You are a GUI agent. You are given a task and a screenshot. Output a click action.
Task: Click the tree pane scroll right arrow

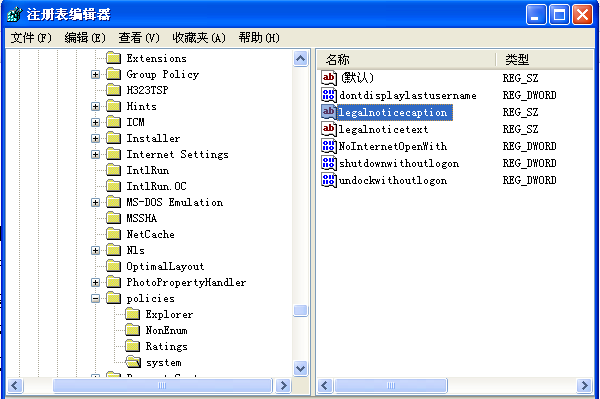pyautogui.click(x=283, y=385)
